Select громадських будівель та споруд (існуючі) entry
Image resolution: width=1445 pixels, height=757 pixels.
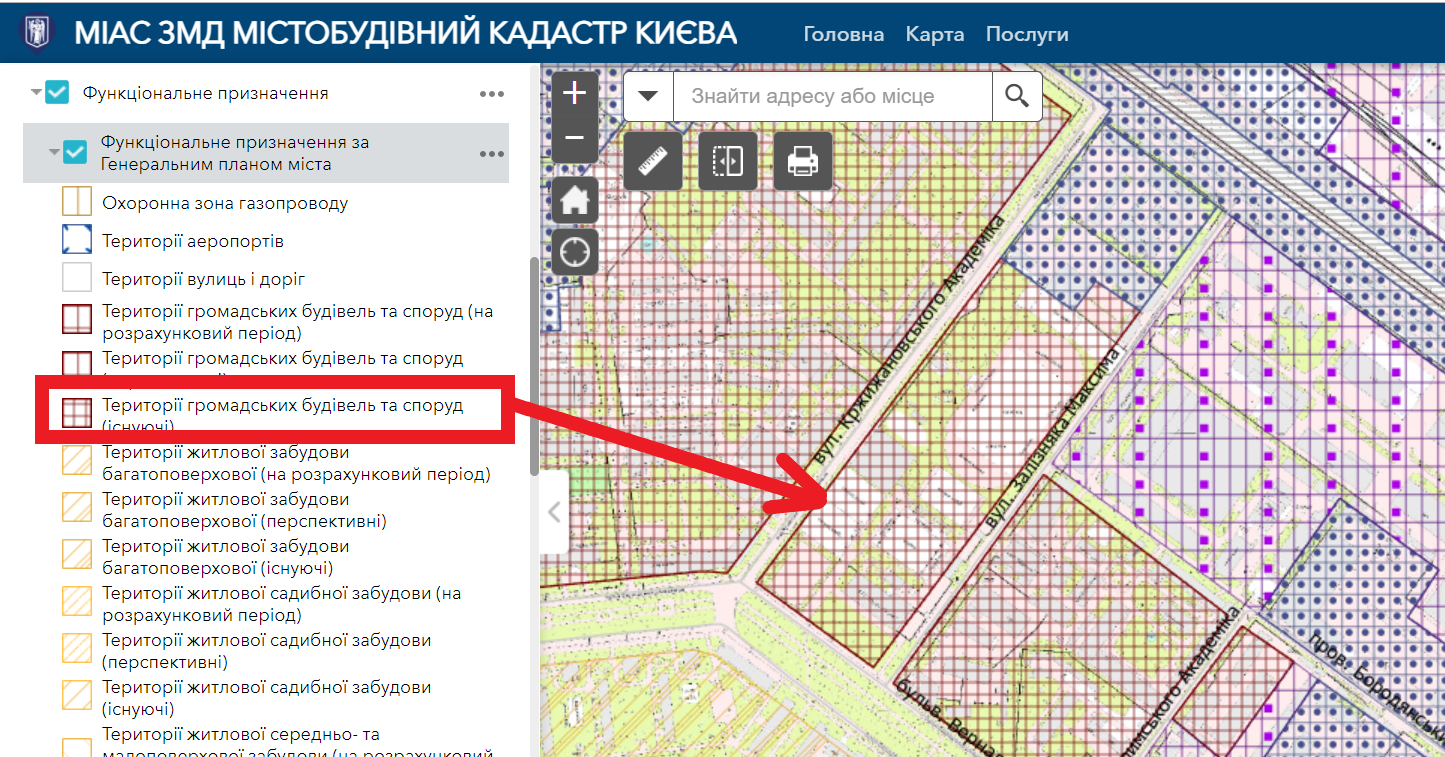point(283,416)
